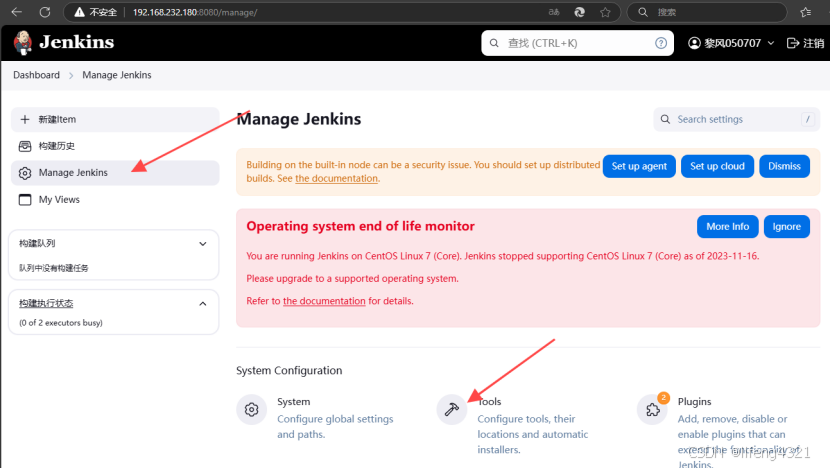Click the Manage Jenkins breadcrumb
Image resolution: width=831 pixels, height=468 pixels.
tap(117, 75)
